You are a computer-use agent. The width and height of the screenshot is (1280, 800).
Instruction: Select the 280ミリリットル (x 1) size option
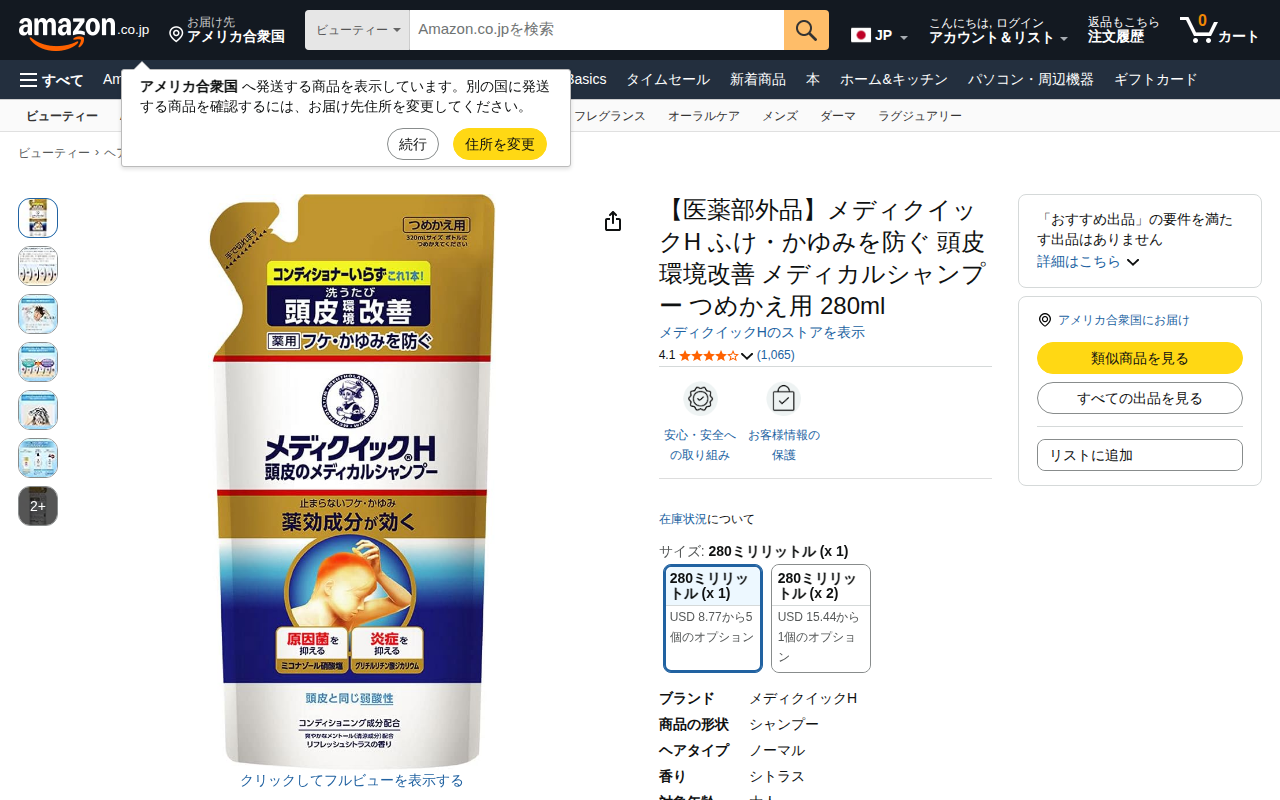tap(713, 618)
